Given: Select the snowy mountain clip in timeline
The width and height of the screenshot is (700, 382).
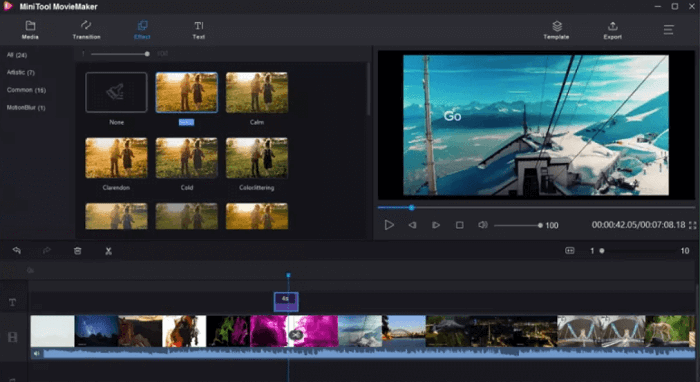Looking at the screenshot, I should point(360,331).
